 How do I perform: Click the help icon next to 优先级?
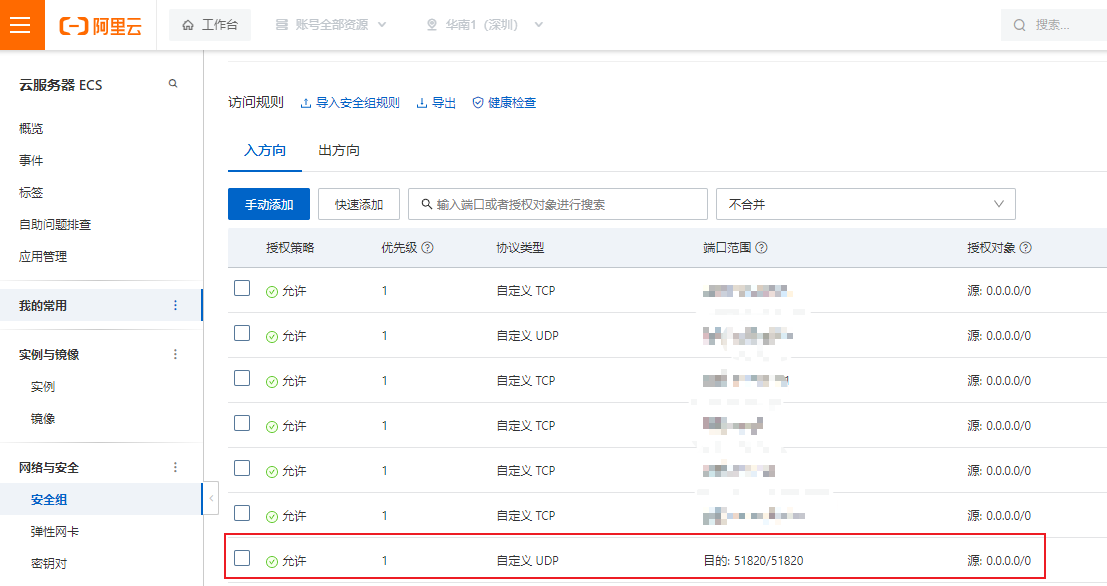428,248
